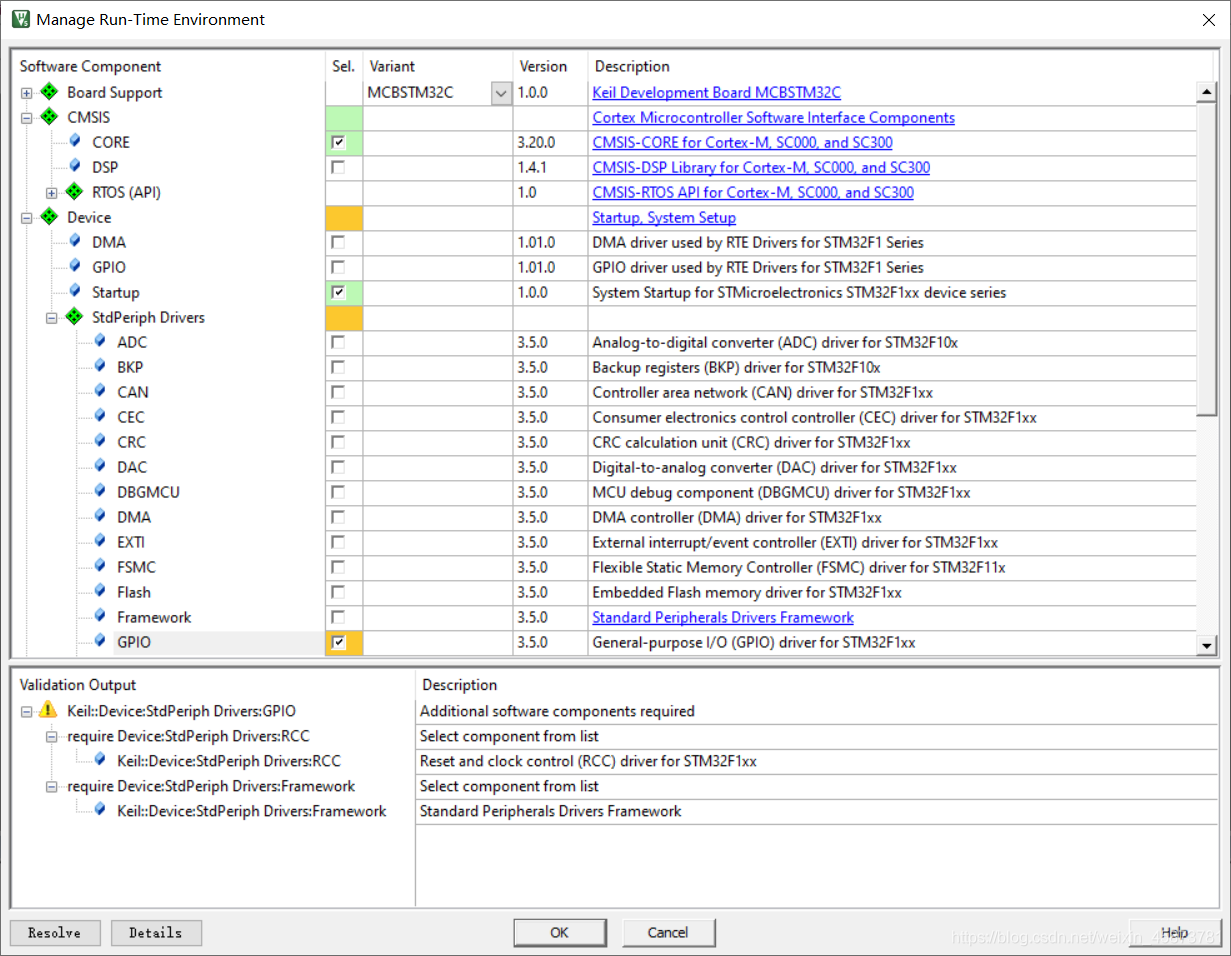Open the MCBSTM32C variant dropdown
Image resolution: width=1231 pixels, height=956 pixels.
(x=501, y=93)
